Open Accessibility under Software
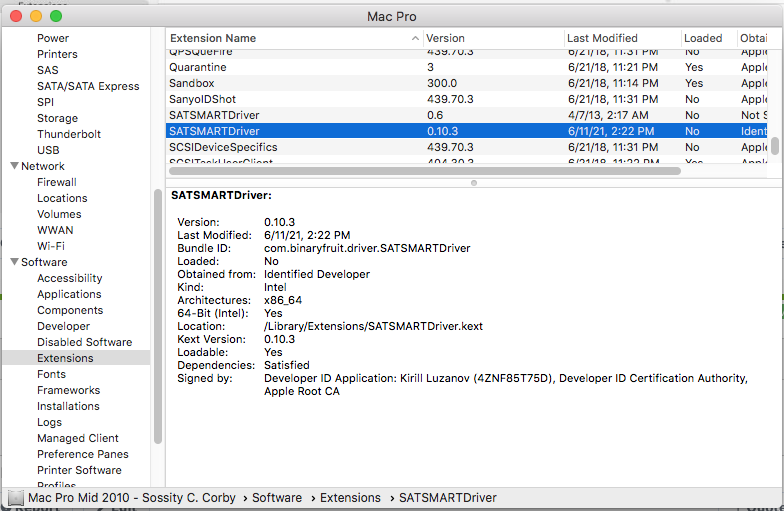This screenshot has height=511, width=784. (70, 278)
